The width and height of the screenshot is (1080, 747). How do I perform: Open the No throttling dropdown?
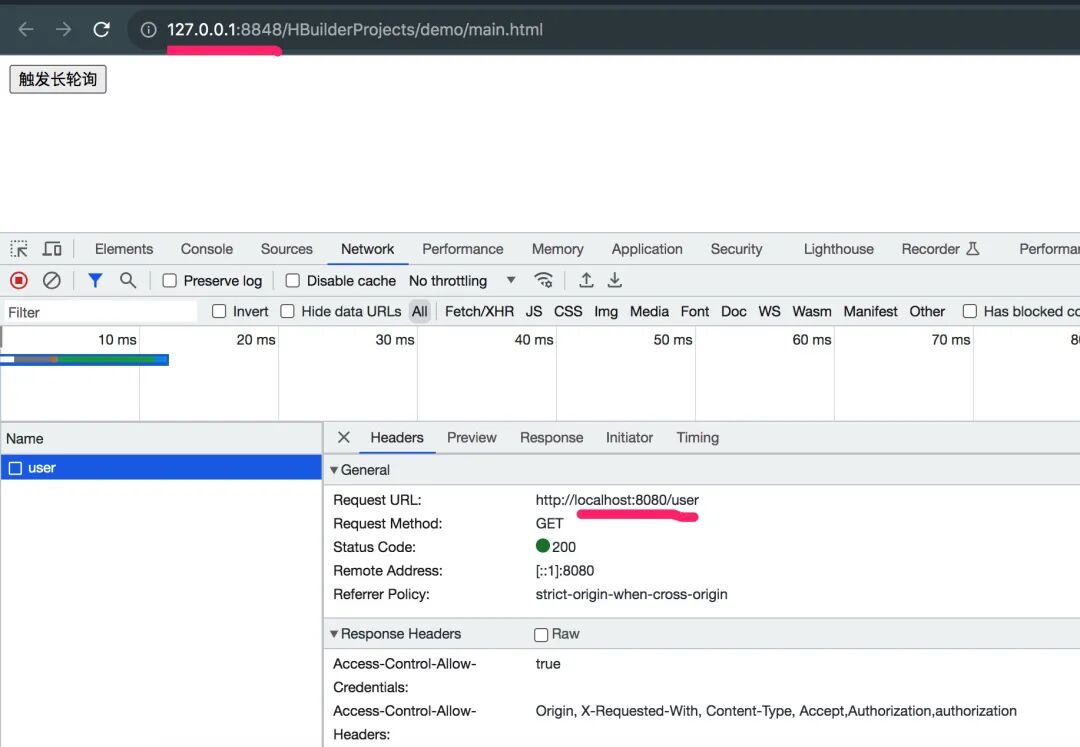tap(461, 281)
